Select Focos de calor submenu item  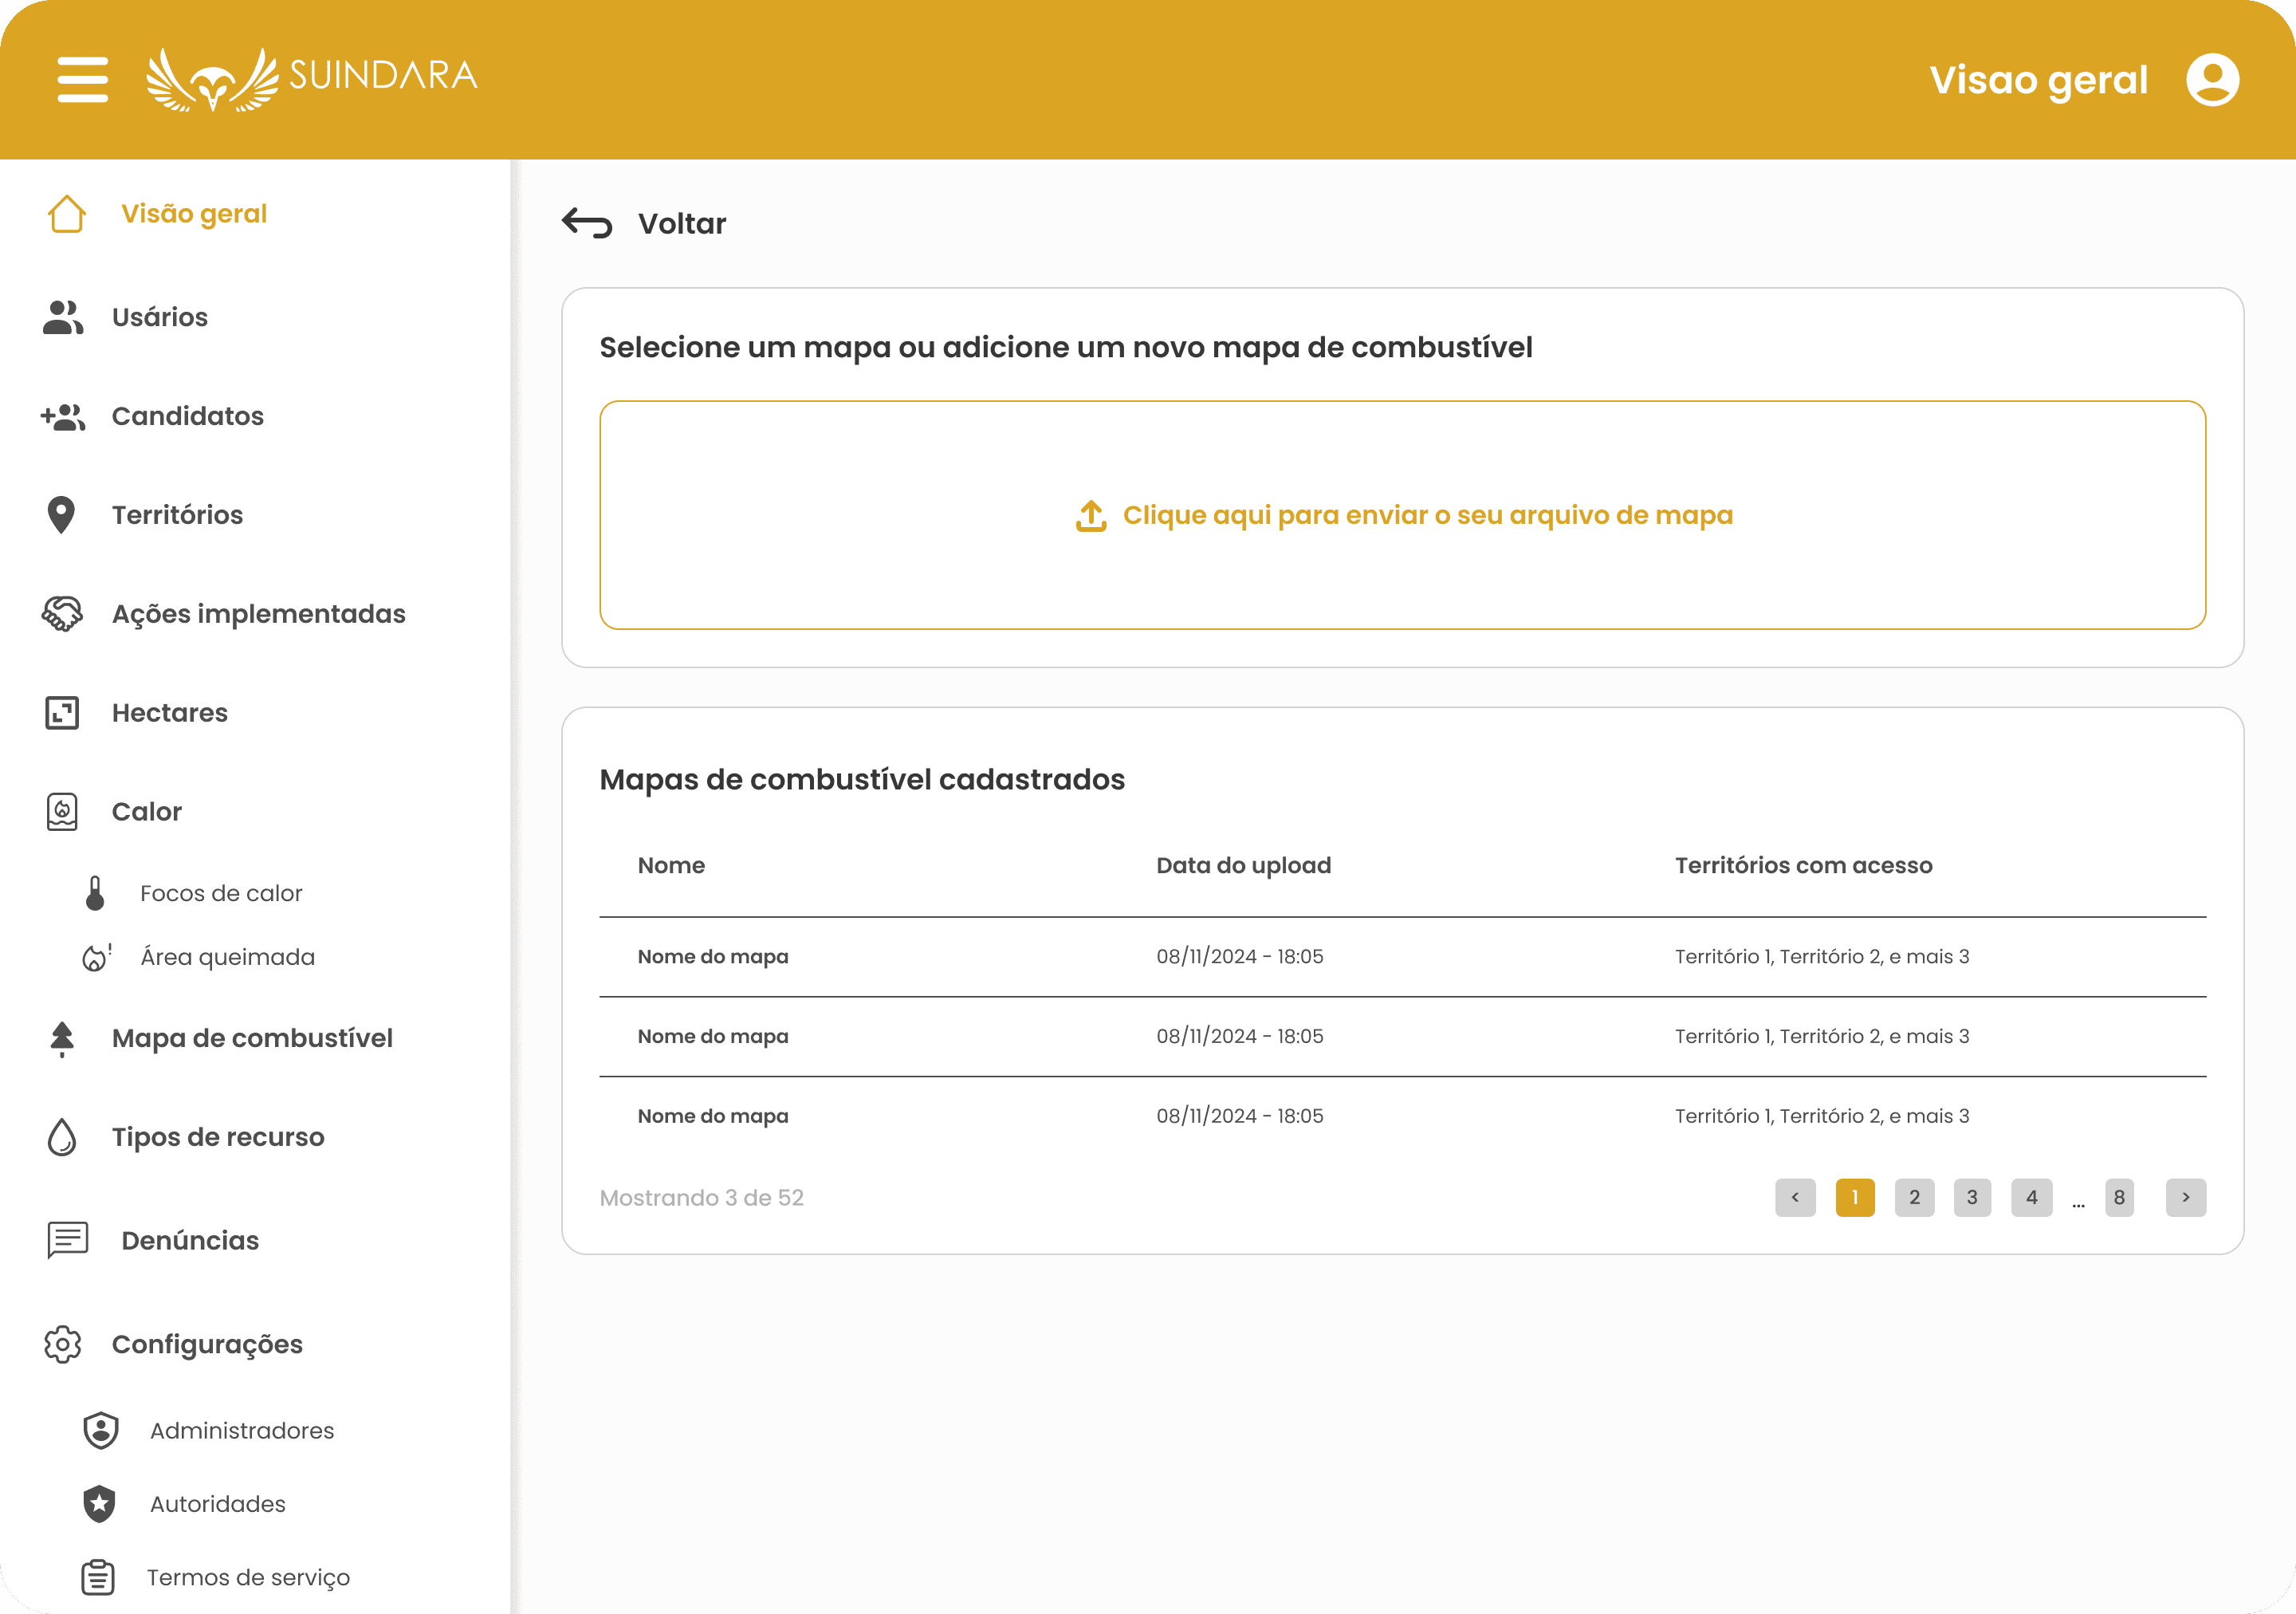221,893
